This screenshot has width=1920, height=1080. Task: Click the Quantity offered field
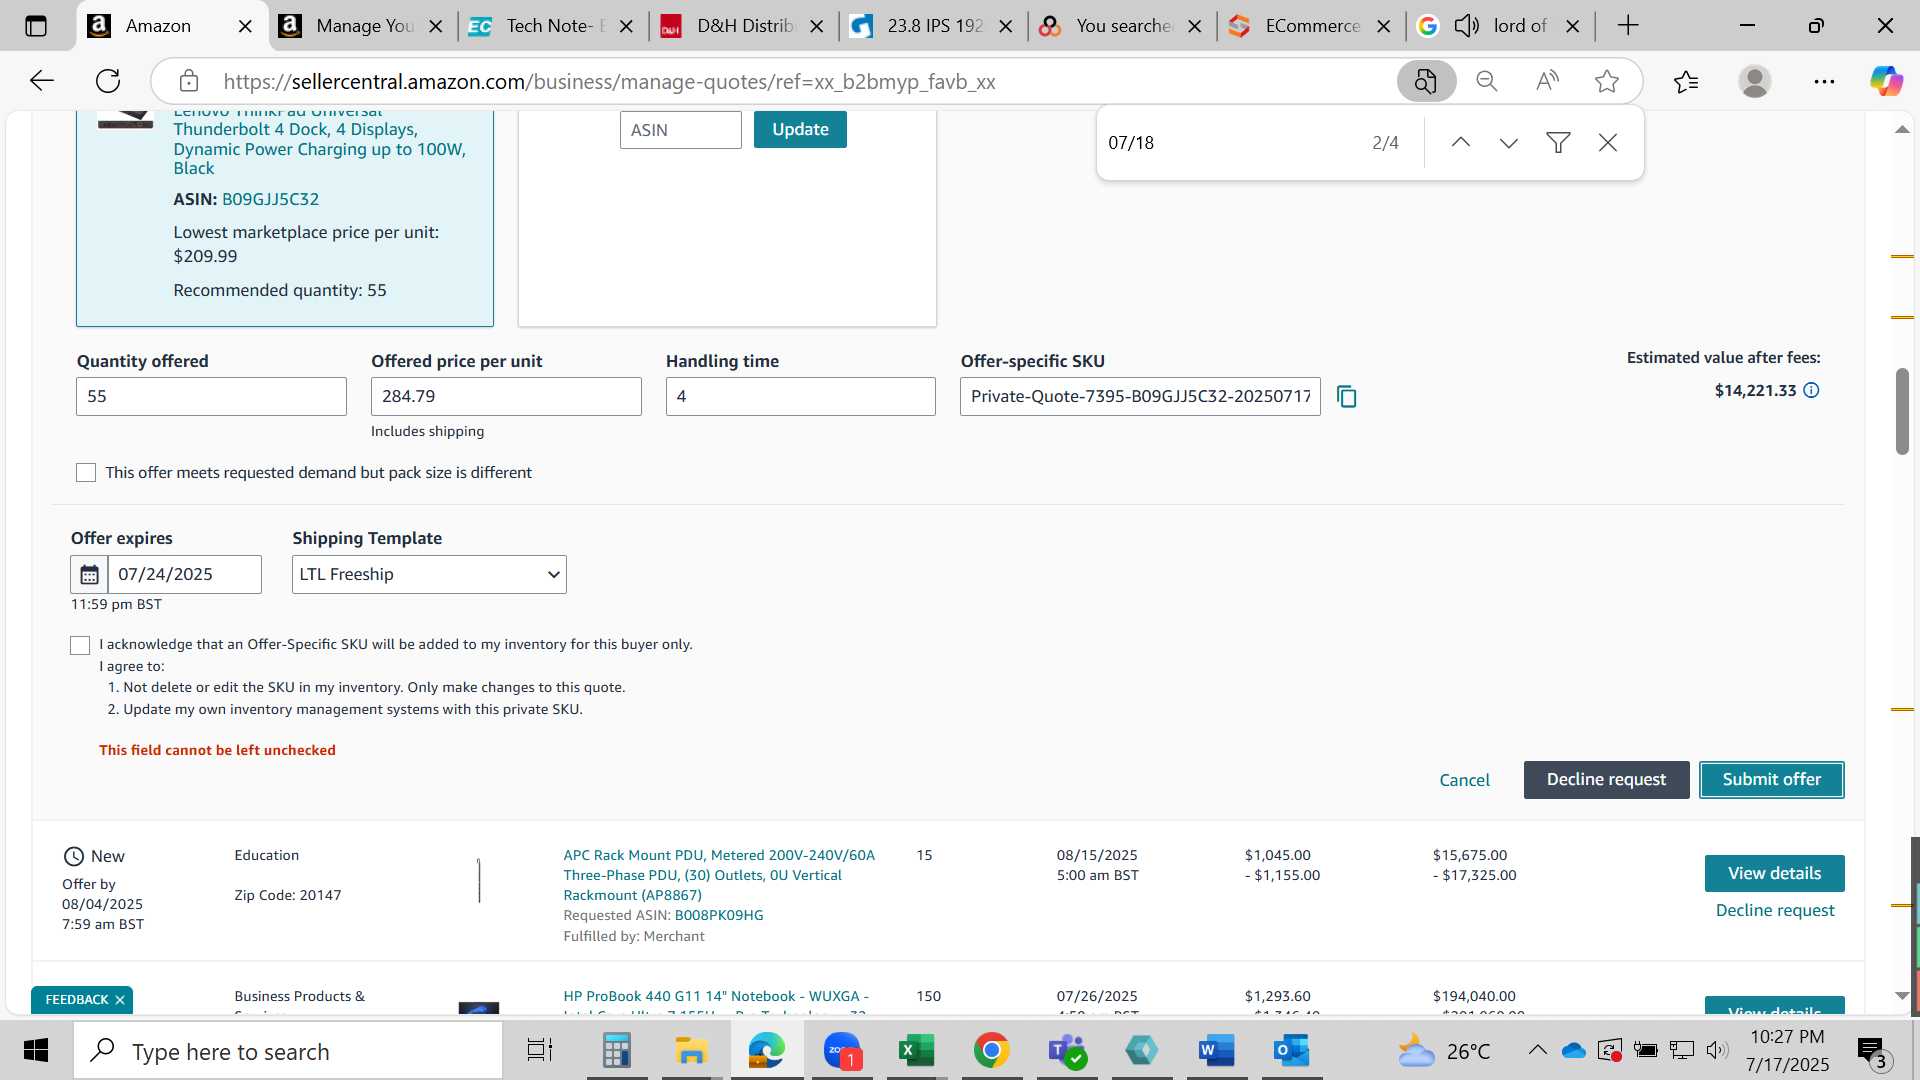pos(211,397)
